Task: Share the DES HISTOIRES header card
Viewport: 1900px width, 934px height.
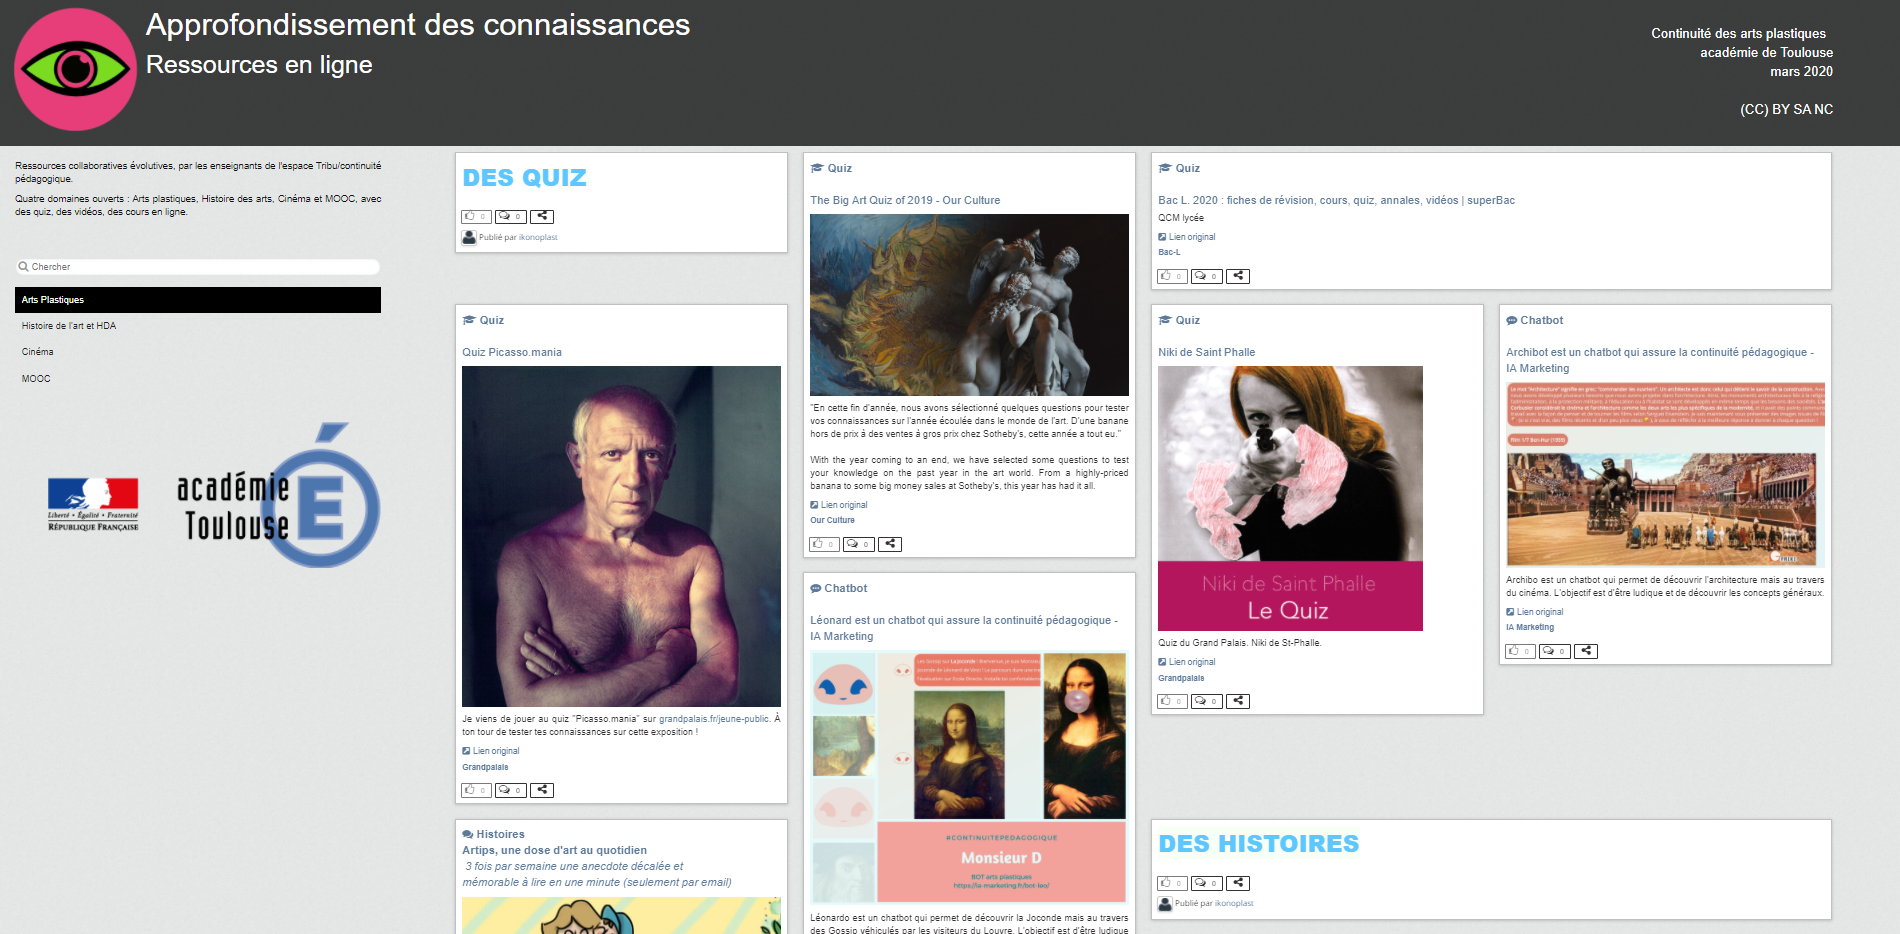Action: pos(1238,883)
